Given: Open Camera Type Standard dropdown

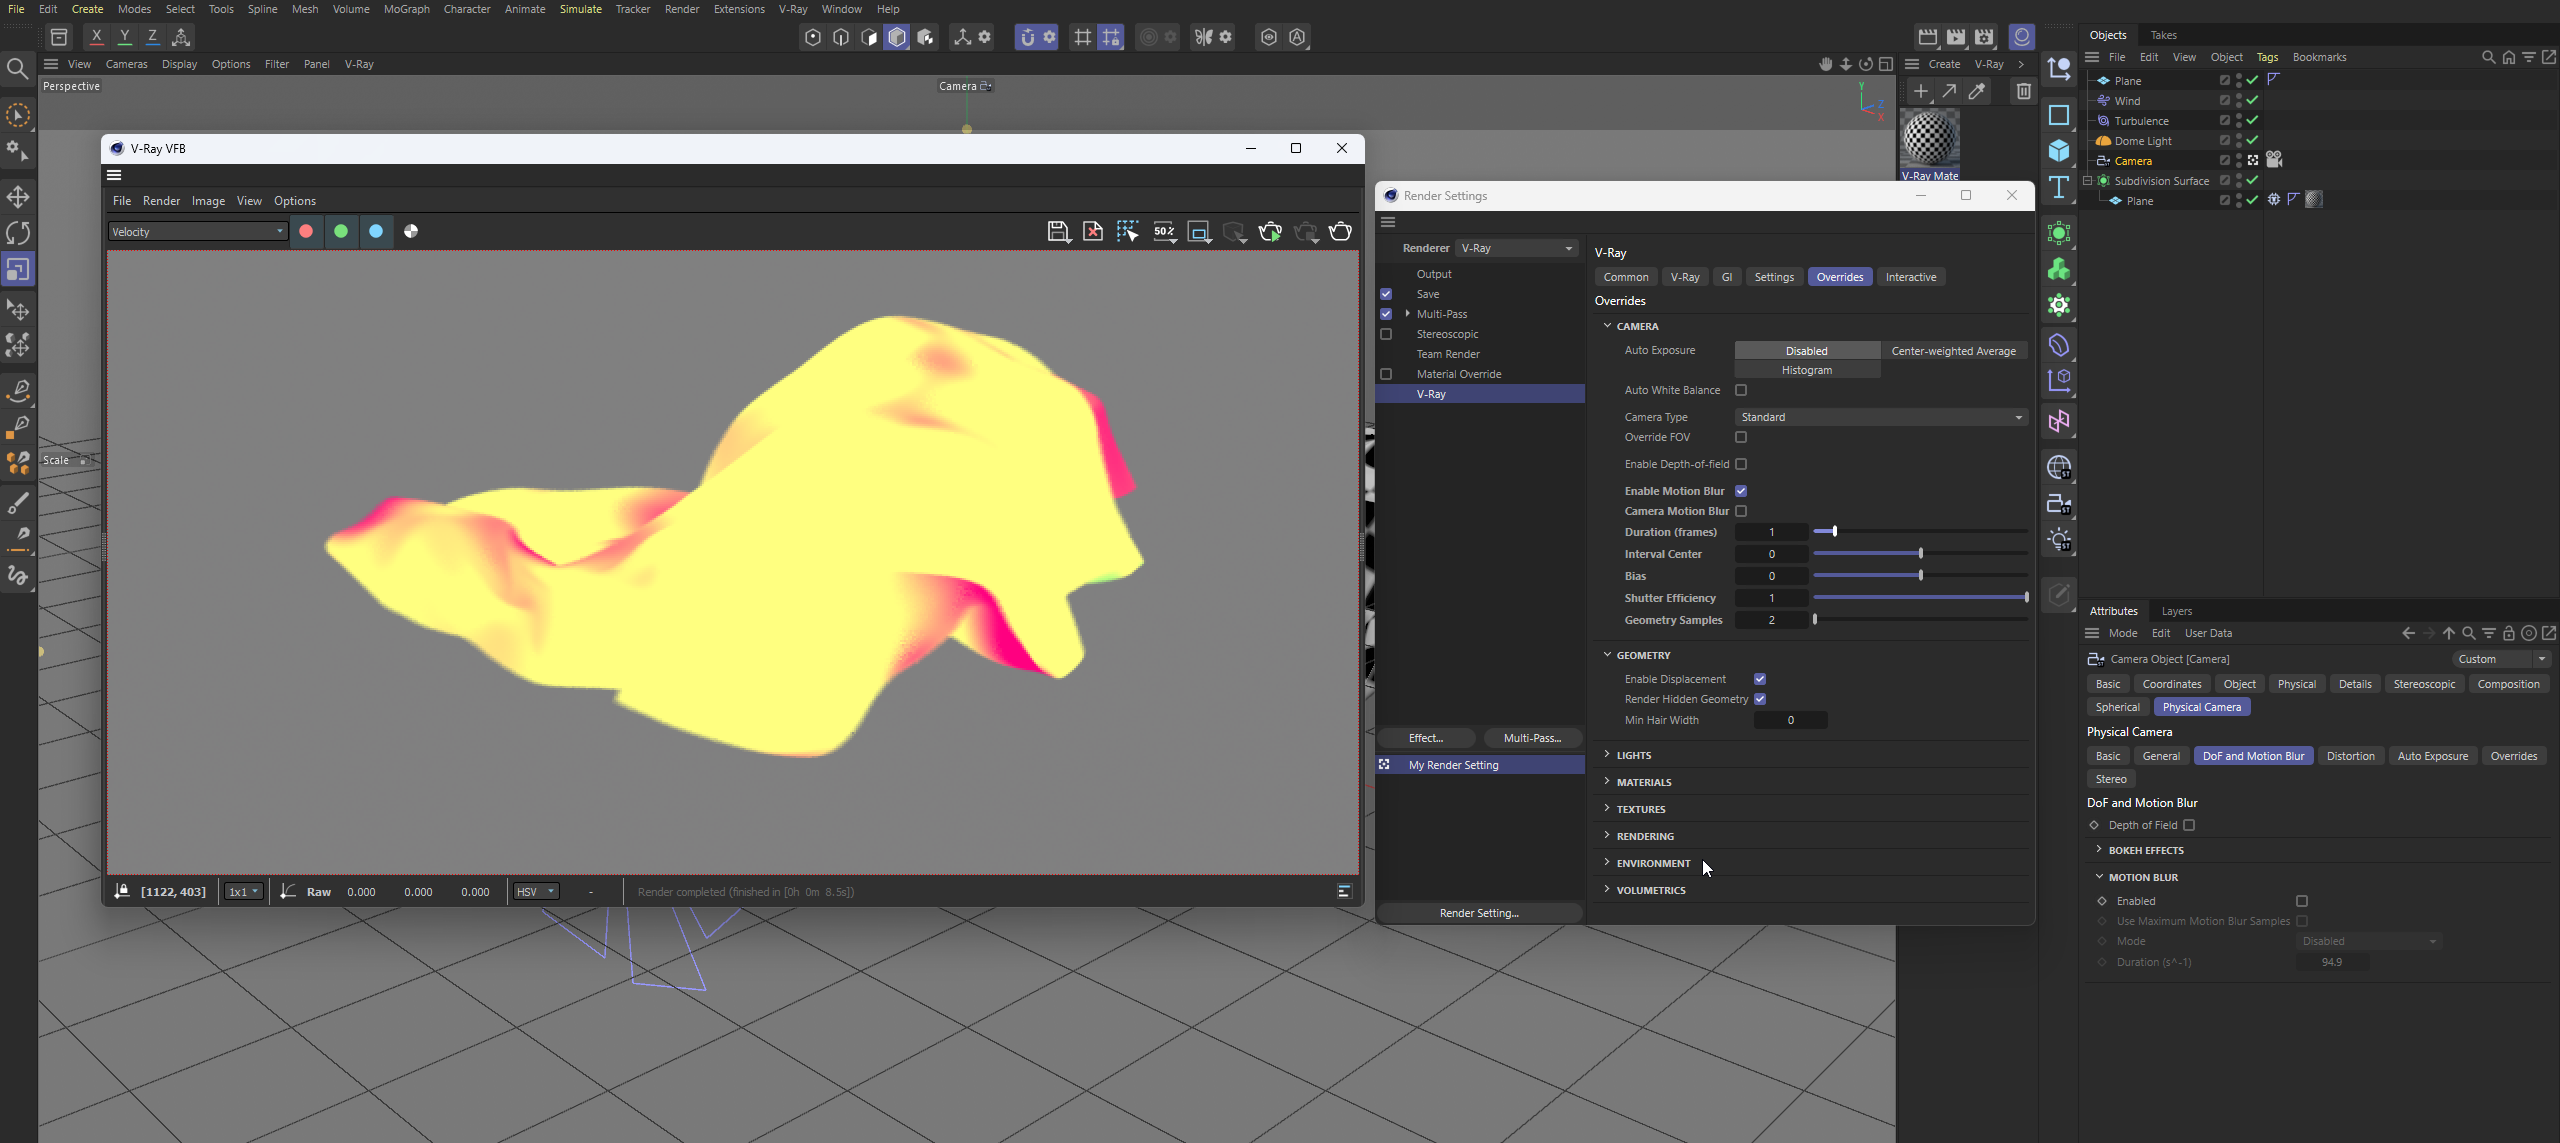Looking at the screenshot, I should [1881, 417].
